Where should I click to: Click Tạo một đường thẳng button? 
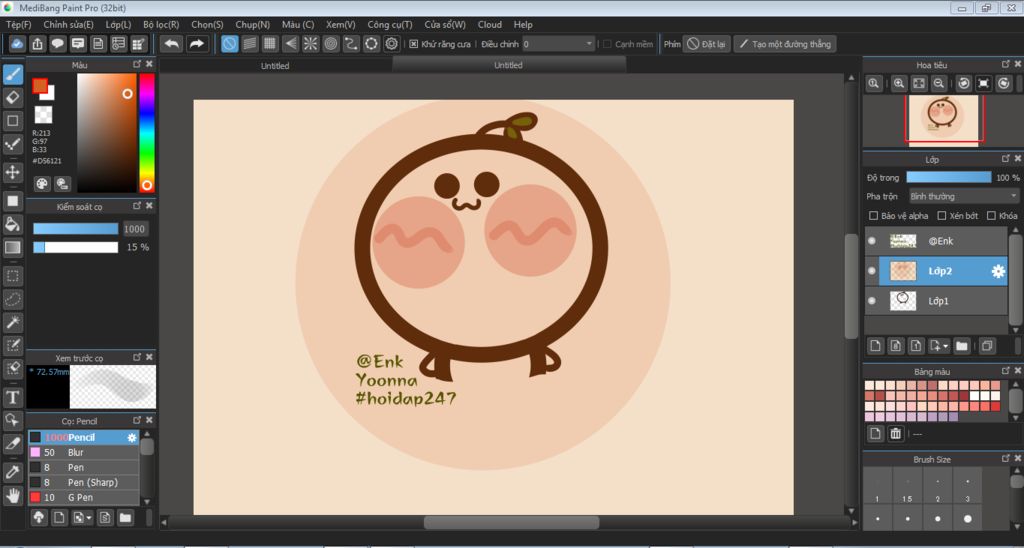tap(784, 44)
